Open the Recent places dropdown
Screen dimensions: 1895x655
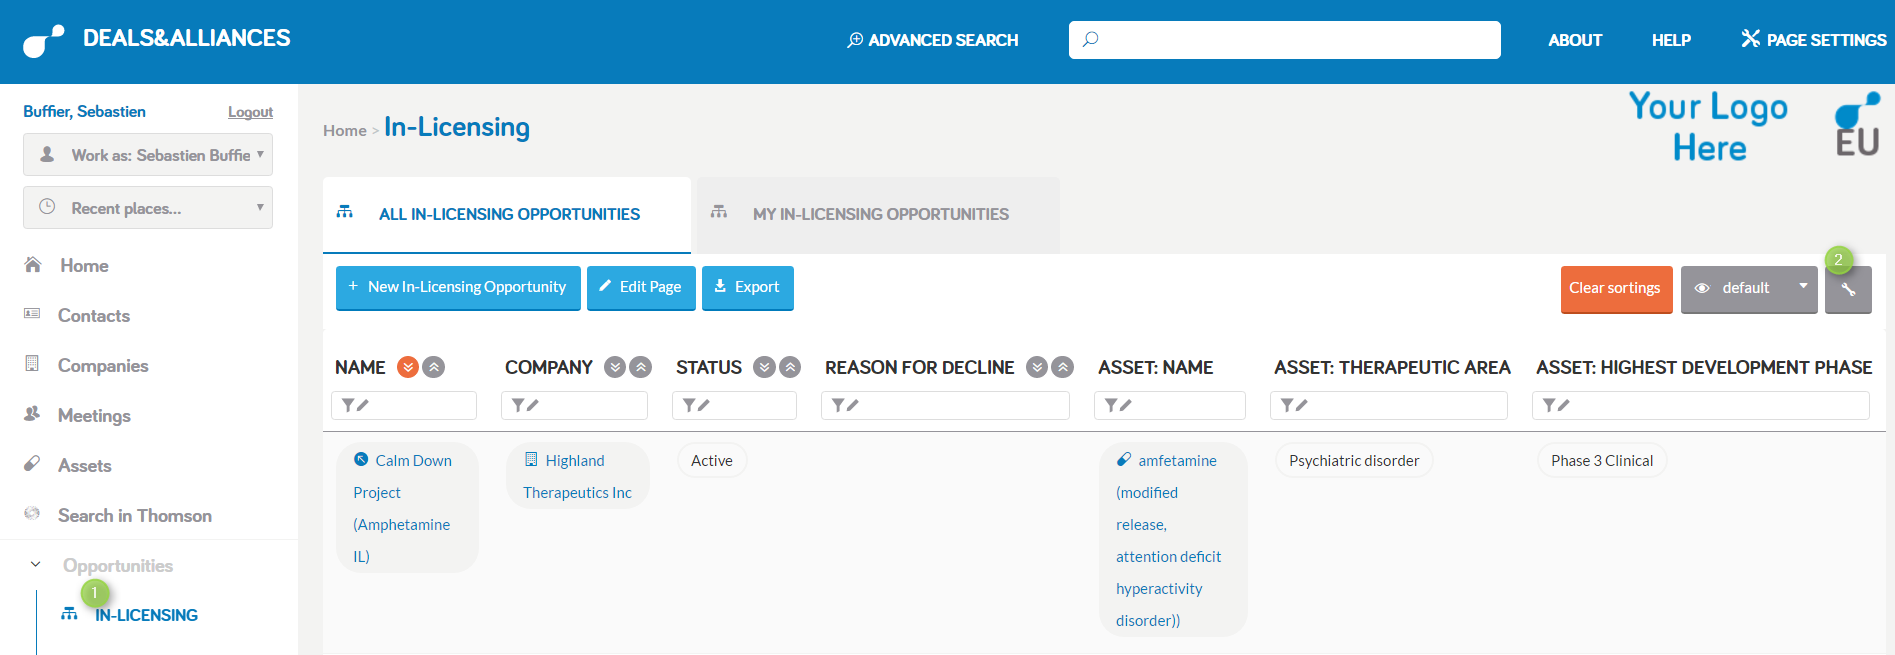click(148, 208)
